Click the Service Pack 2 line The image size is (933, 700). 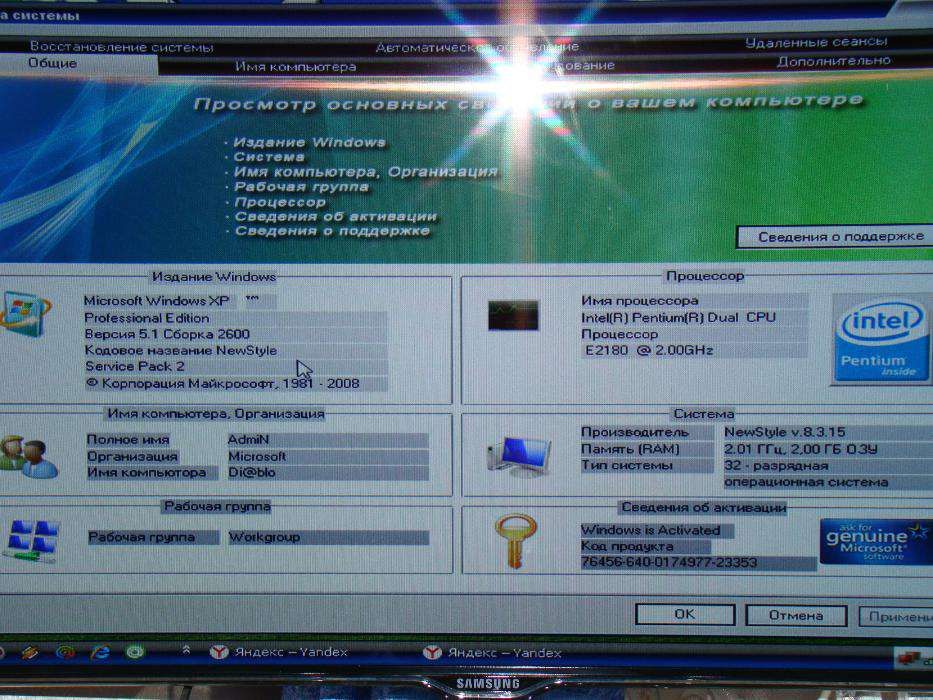point(134,367)
